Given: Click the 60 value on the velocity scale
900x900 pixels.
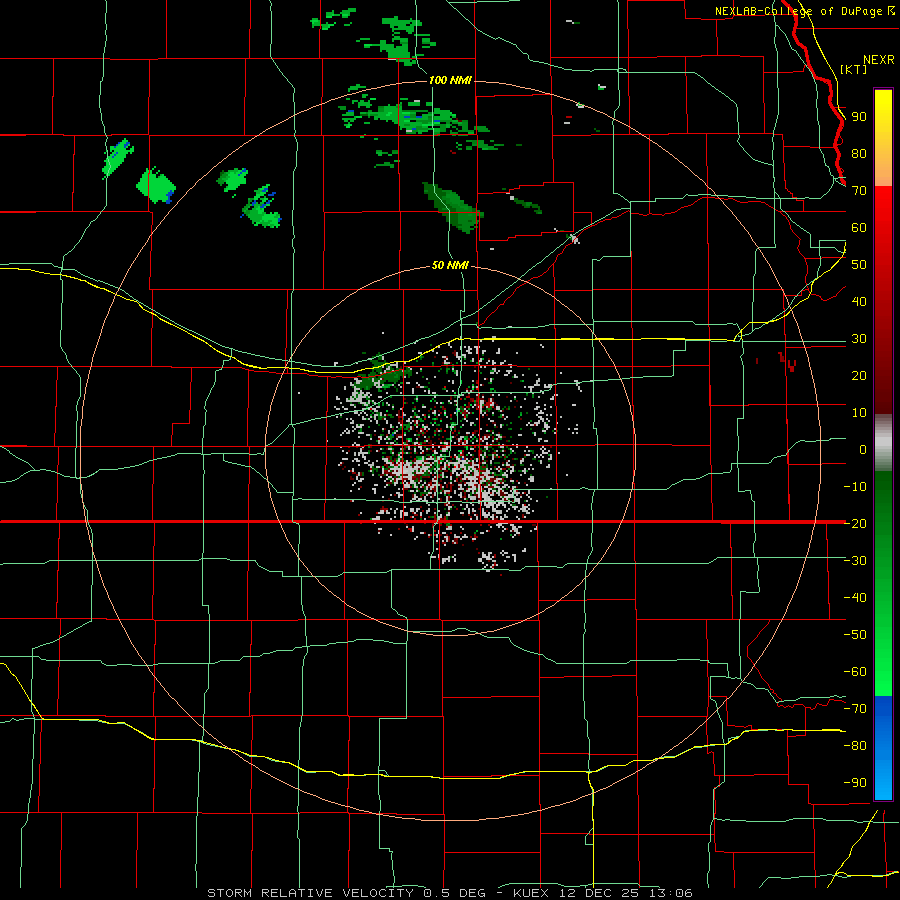Looking at the screenshot, I should click(x=859, y=228).
